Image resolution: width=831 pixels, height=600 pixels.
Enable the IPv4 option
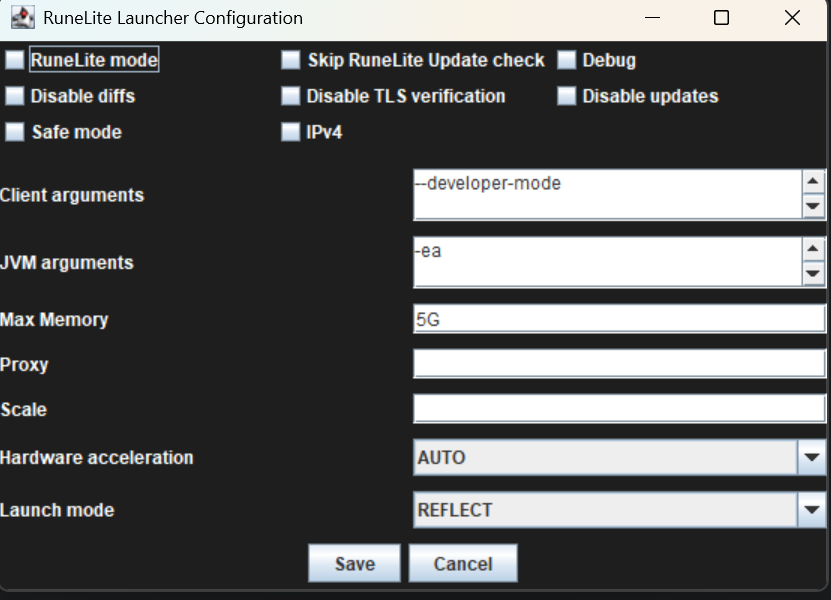[x=291, y=131]
